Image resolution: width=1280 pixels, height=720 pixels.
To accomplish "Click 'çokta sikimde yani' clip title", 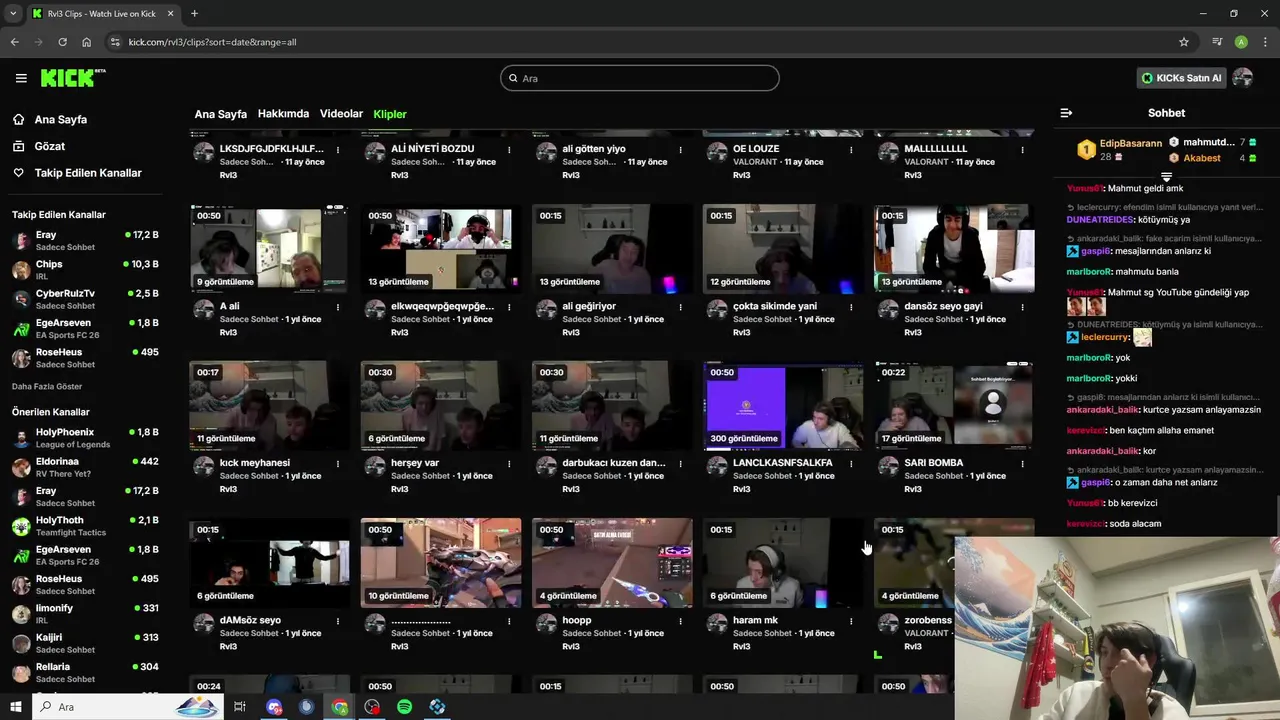I will 775,306.
